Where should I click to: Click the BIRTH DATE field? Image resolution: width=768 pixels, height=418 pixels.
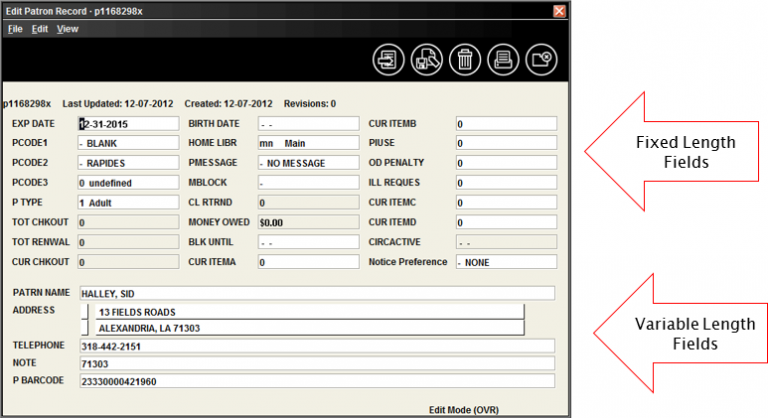pyautogui.click(x=307, y=124)
